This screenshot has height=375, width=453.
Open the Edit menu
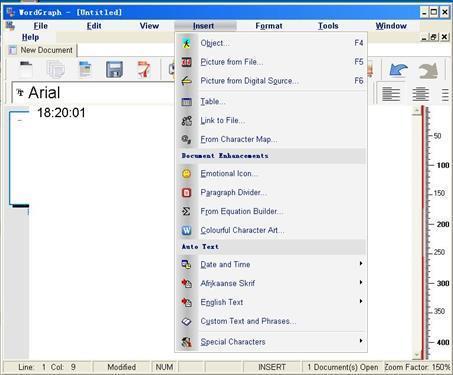pos(94,26)
